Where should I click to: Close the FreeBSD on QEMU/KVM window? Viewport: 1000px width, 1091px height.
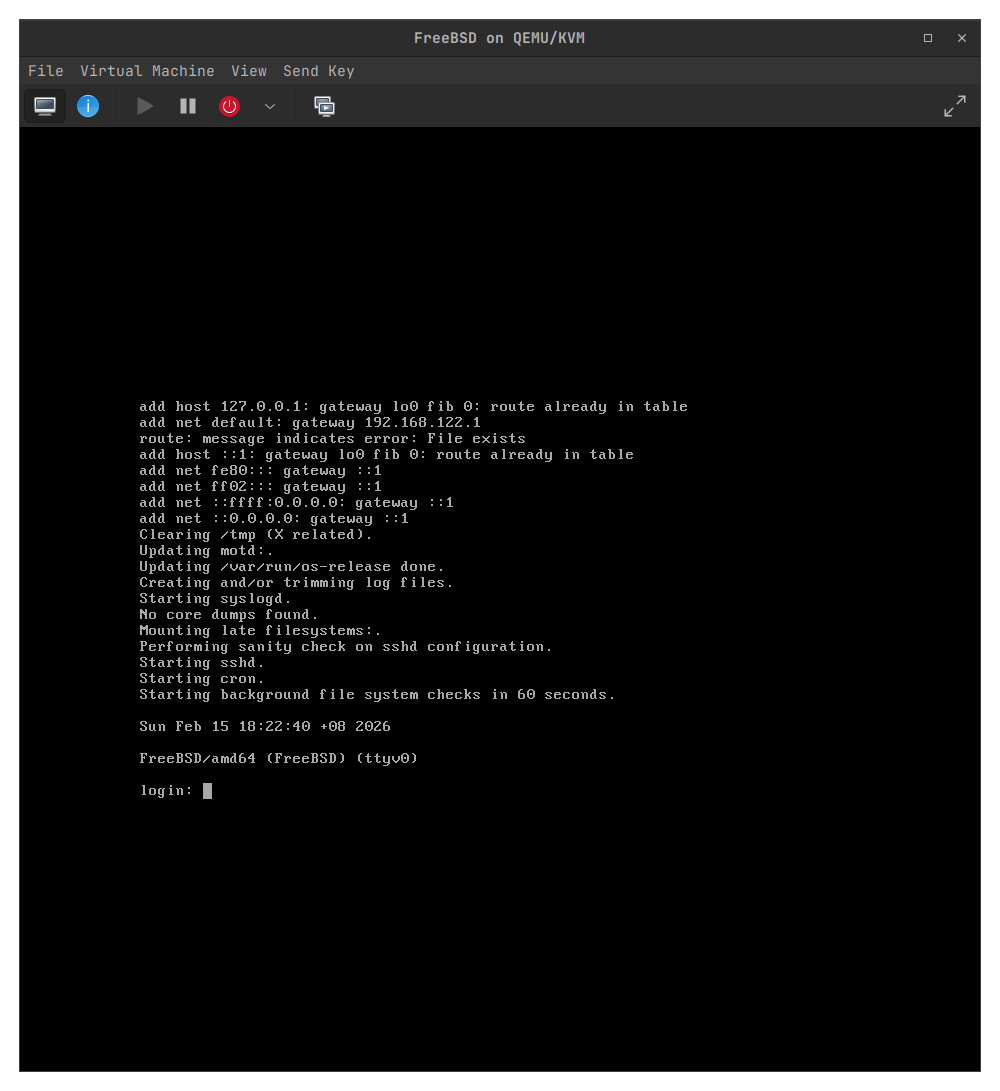962,38
